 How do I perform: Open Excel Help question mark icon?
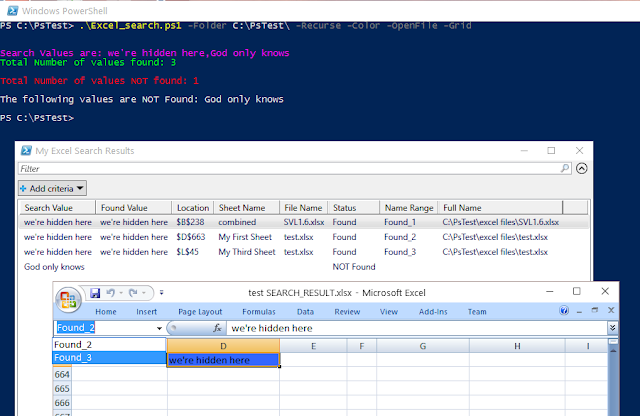click(564, 311)
